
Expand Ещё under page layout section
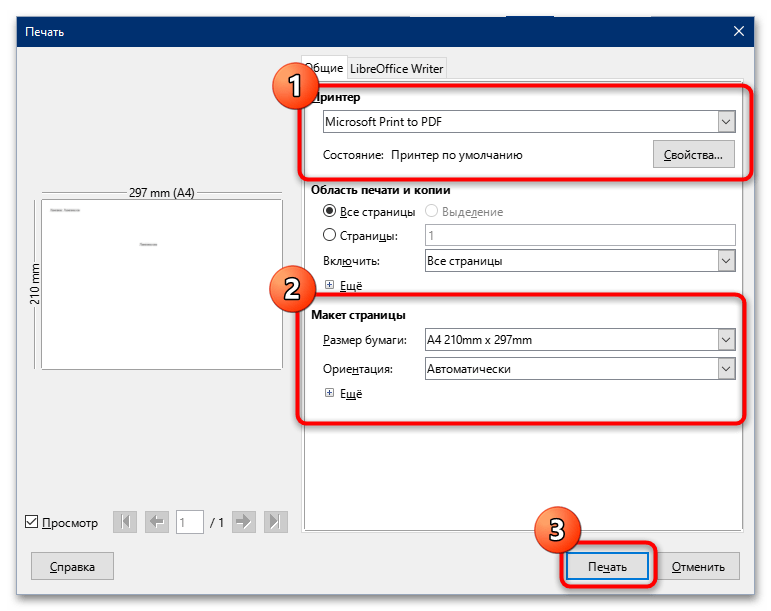pos(331,394)
